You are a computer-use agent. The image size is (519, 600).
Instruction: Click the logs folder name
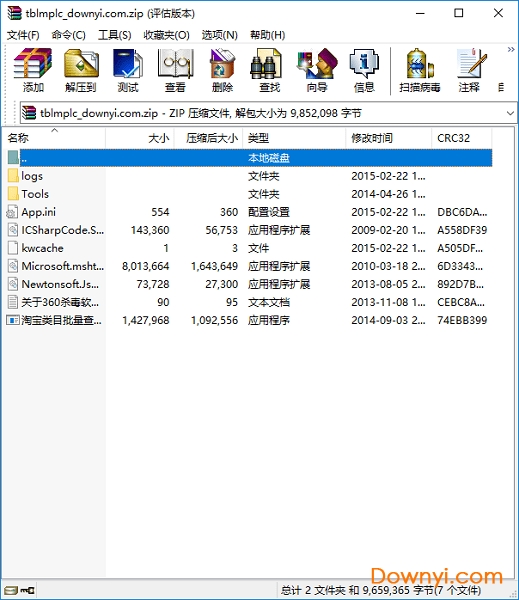32,176
